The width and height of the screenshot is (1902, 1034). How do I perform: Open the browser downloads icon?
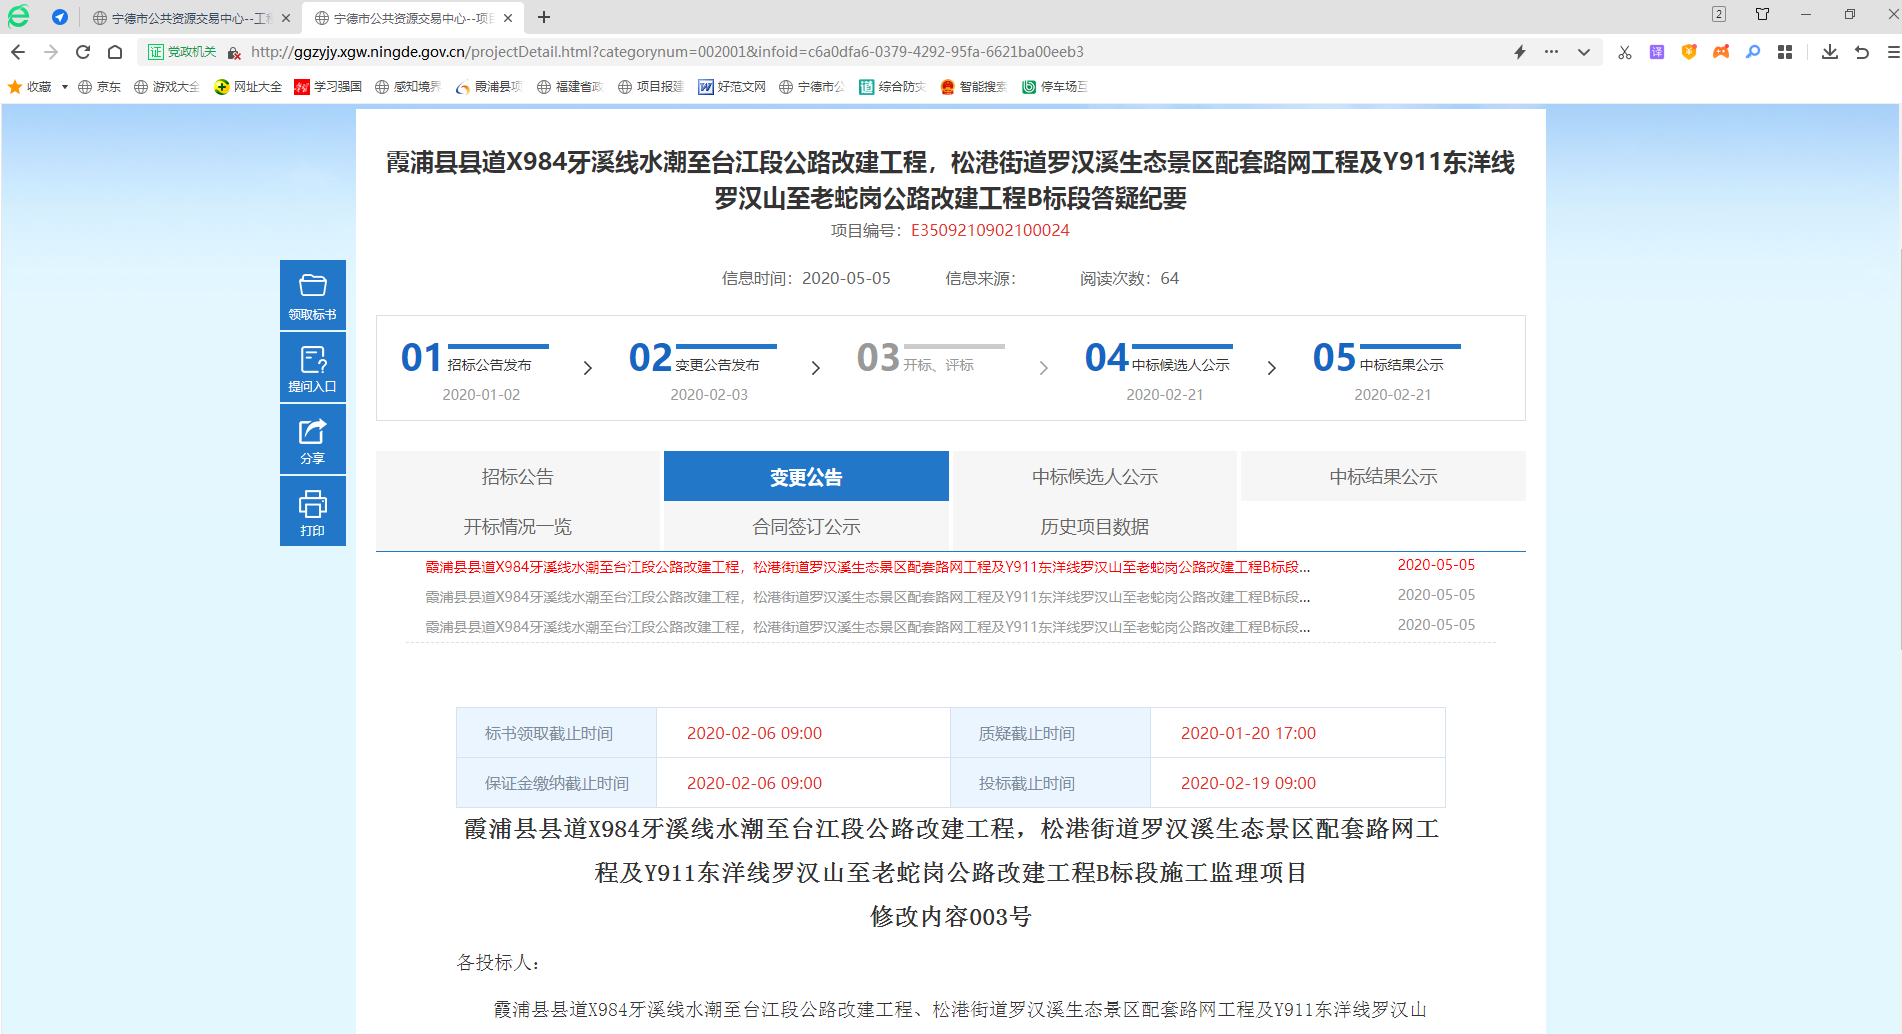point(1829,52)
